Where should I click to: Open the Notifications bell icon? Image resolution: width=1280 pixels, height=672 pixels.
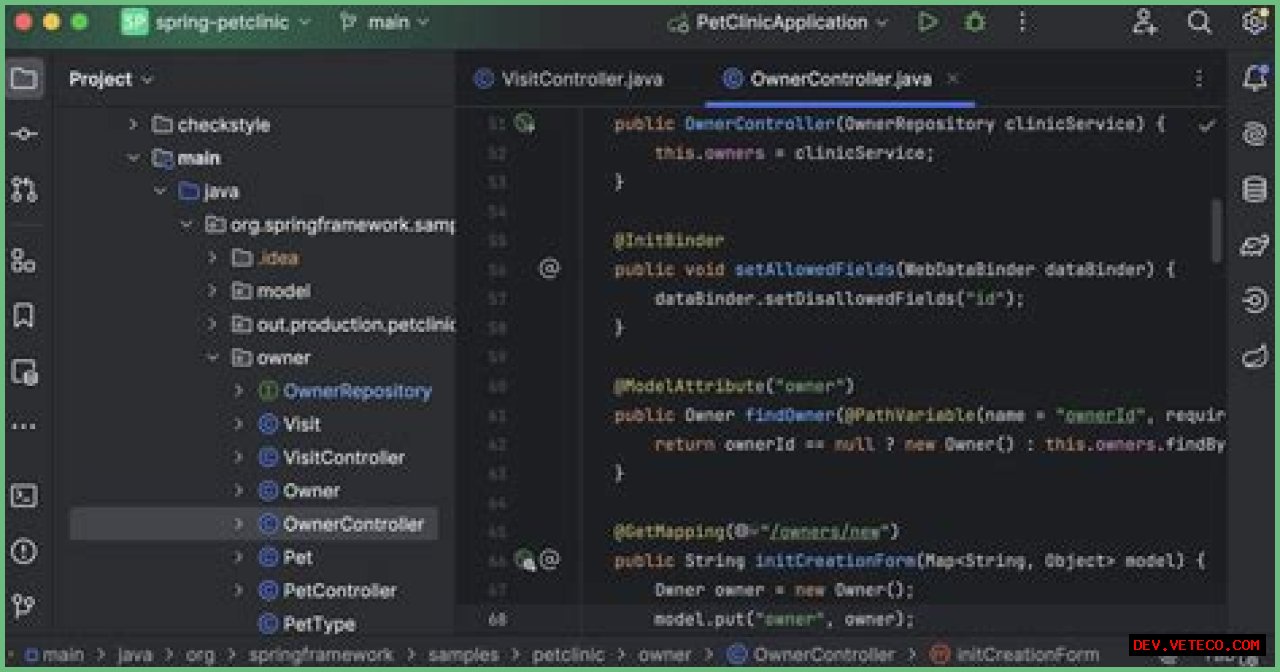click(x=1254, y=78)
